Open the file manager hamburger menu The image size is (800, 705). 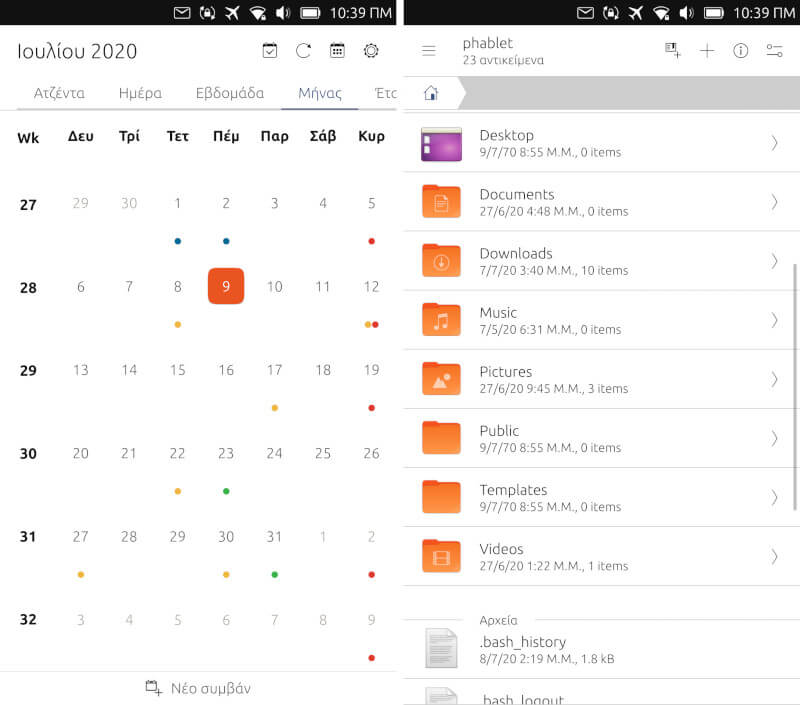click(429, 51)
